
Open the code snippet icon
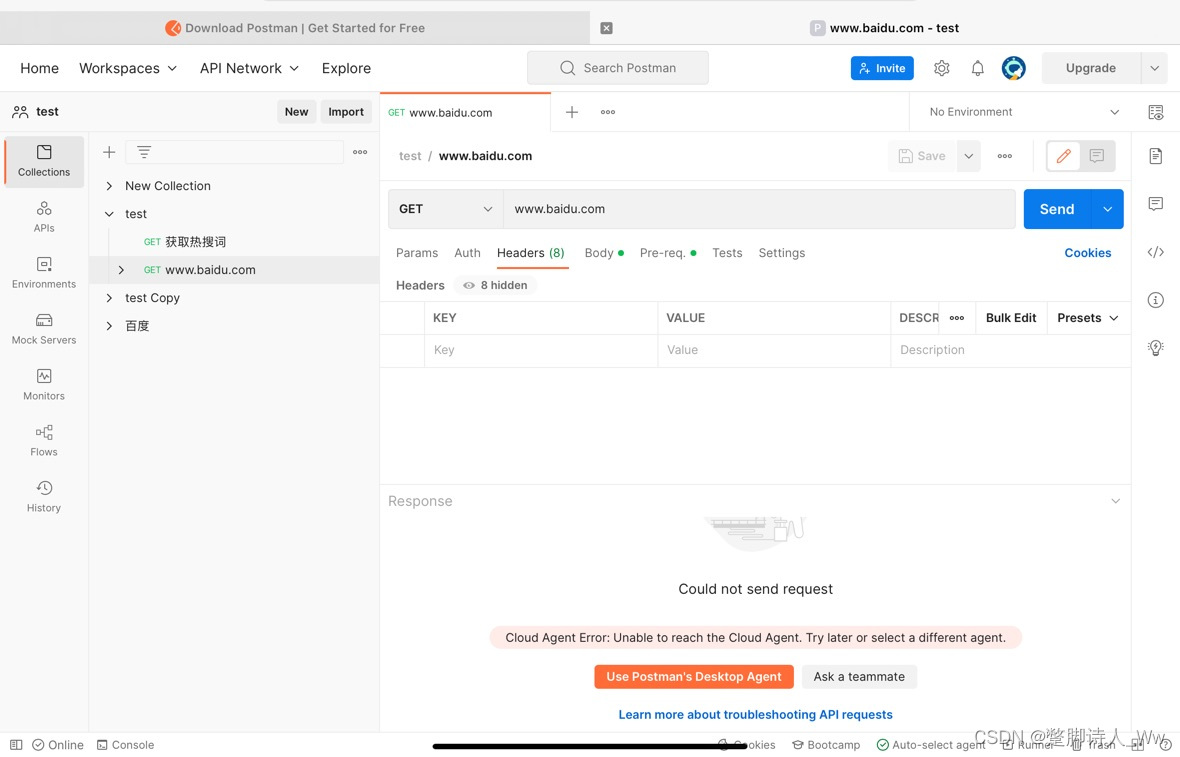(x=1156, y=252)
